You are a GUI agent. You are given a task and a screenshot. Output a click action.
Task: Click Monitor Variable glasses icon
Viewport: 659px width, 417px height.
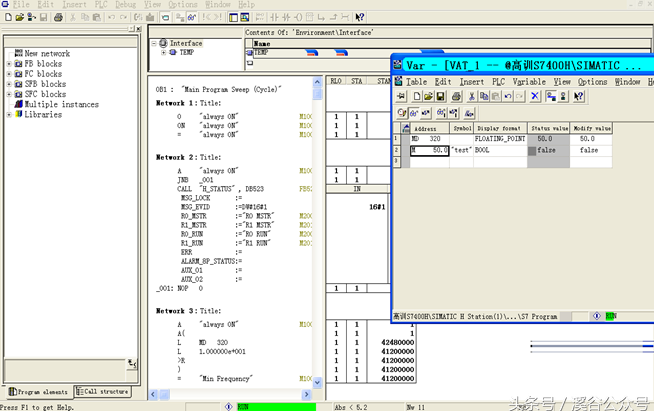coord(415,114)
